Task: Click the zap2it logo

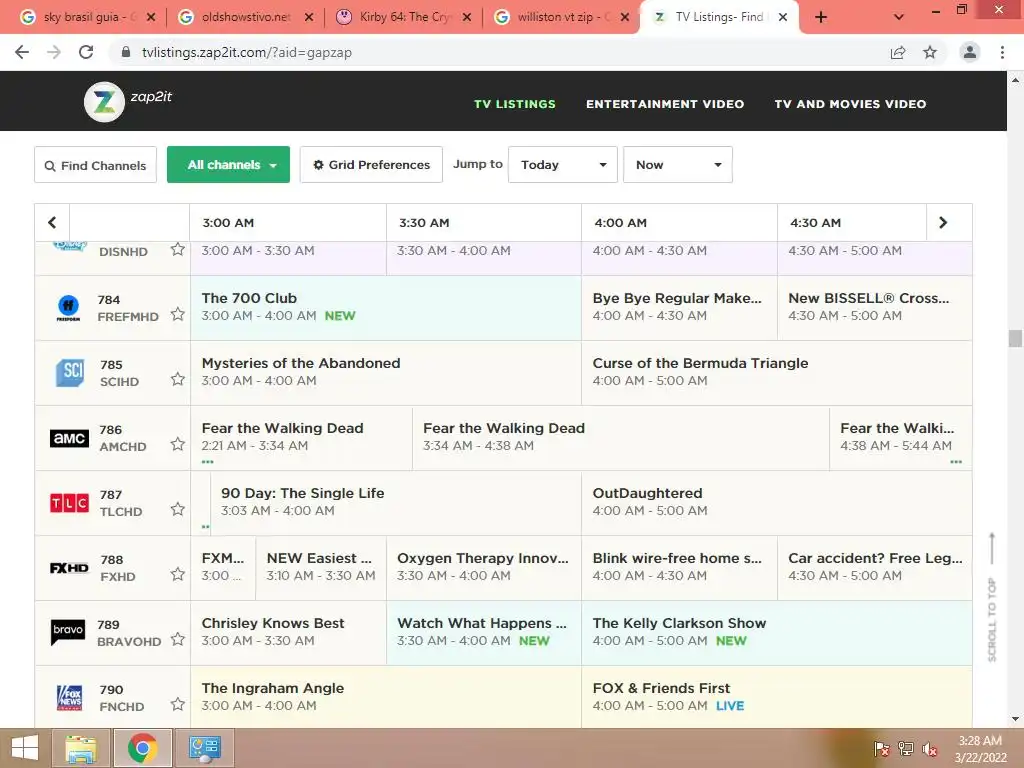Action: point(128,101)
